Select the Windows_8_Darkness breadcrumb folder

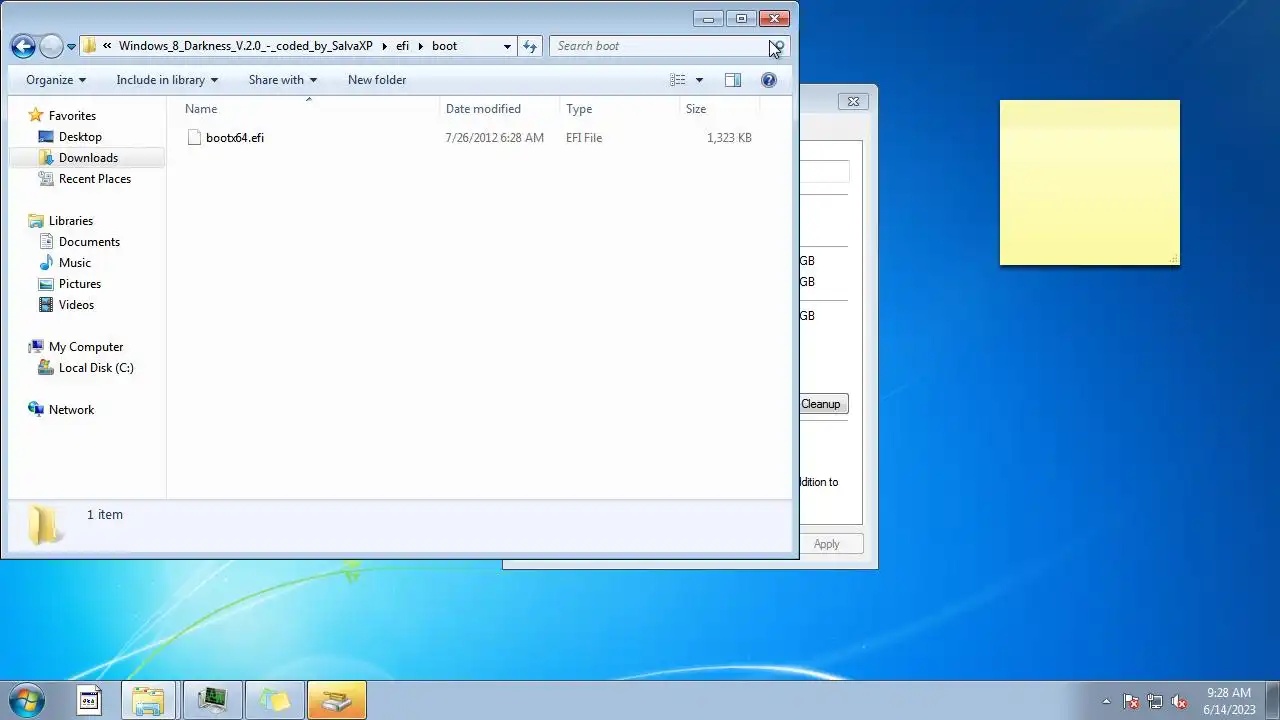pyautogui.click(x=245, y=46)
